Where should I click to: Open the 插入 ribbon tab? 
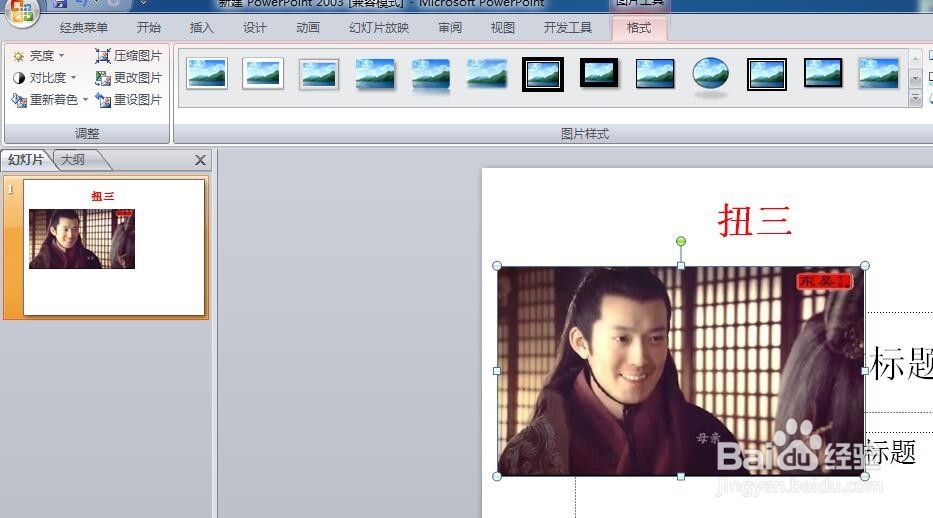[201, 27]
